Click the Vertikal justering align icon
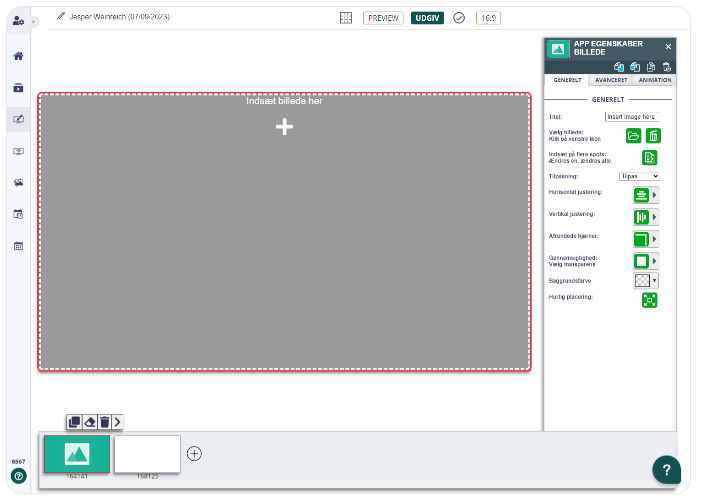The image size is (703, 502). pyautogui.click(x=641, y=217)
